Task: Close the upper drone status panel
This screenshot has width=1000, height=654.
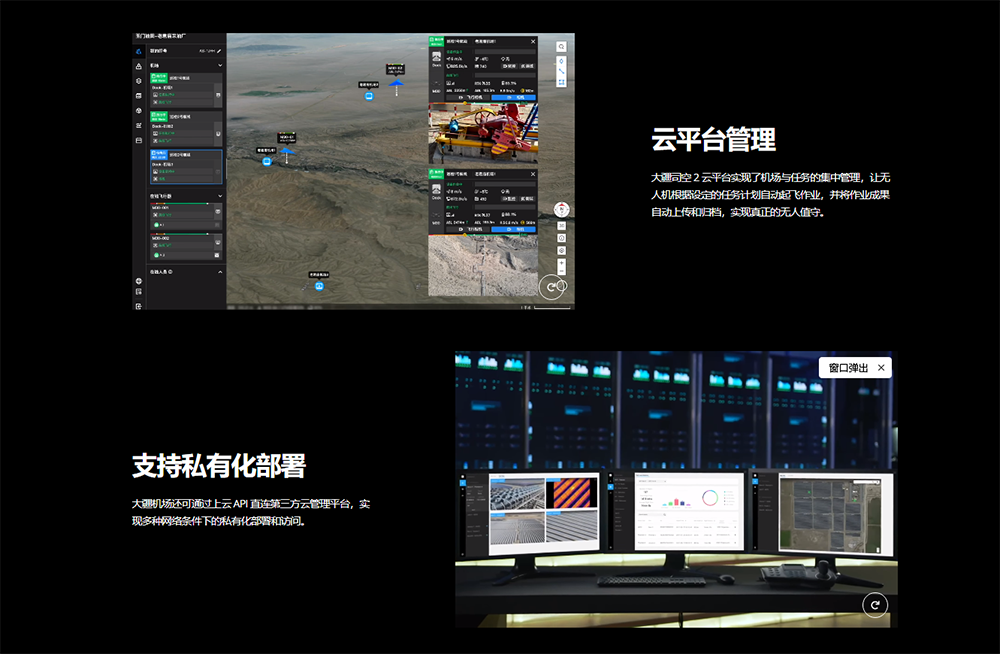Action: tap(533, 42)
